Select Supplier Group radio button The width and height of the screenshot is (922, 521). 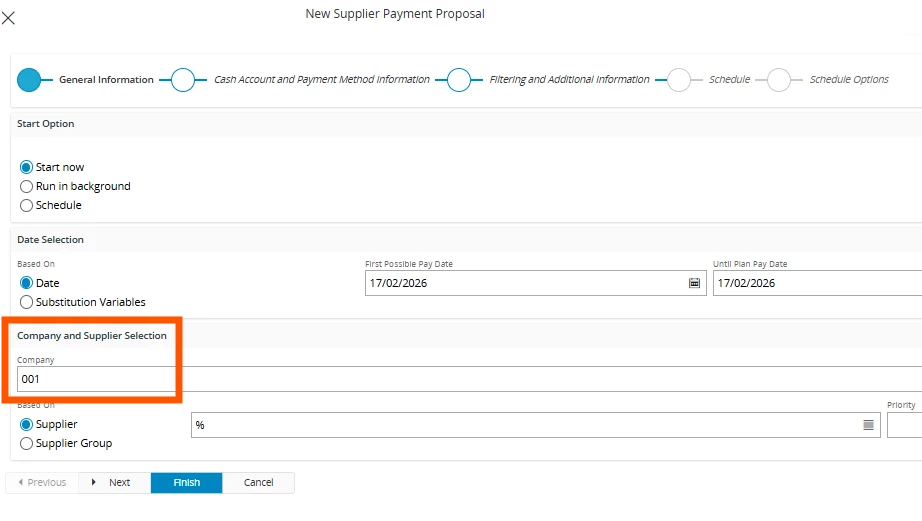click(x=27, y=443)
